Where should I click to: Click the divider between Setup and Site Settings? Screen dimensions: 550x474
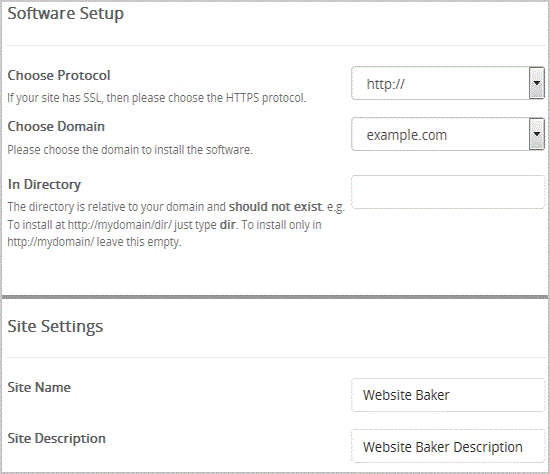pos(275,297)
